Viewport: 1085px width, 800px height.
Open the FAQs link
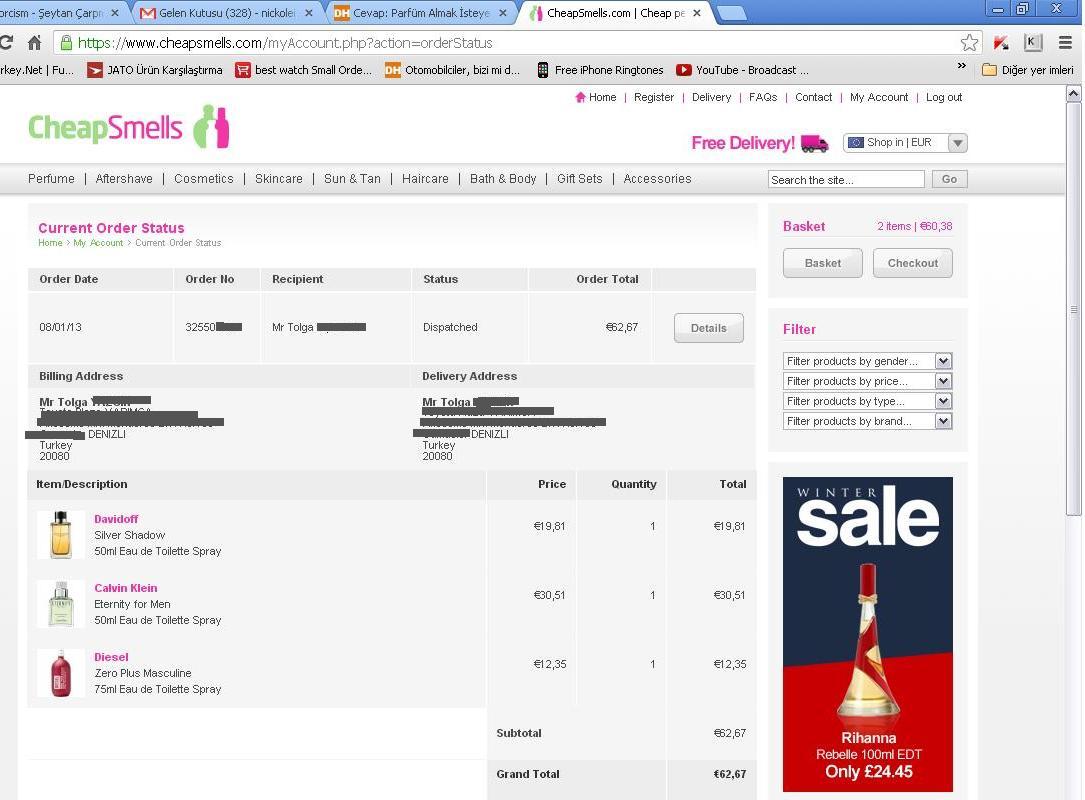click(x=763, y=97)
